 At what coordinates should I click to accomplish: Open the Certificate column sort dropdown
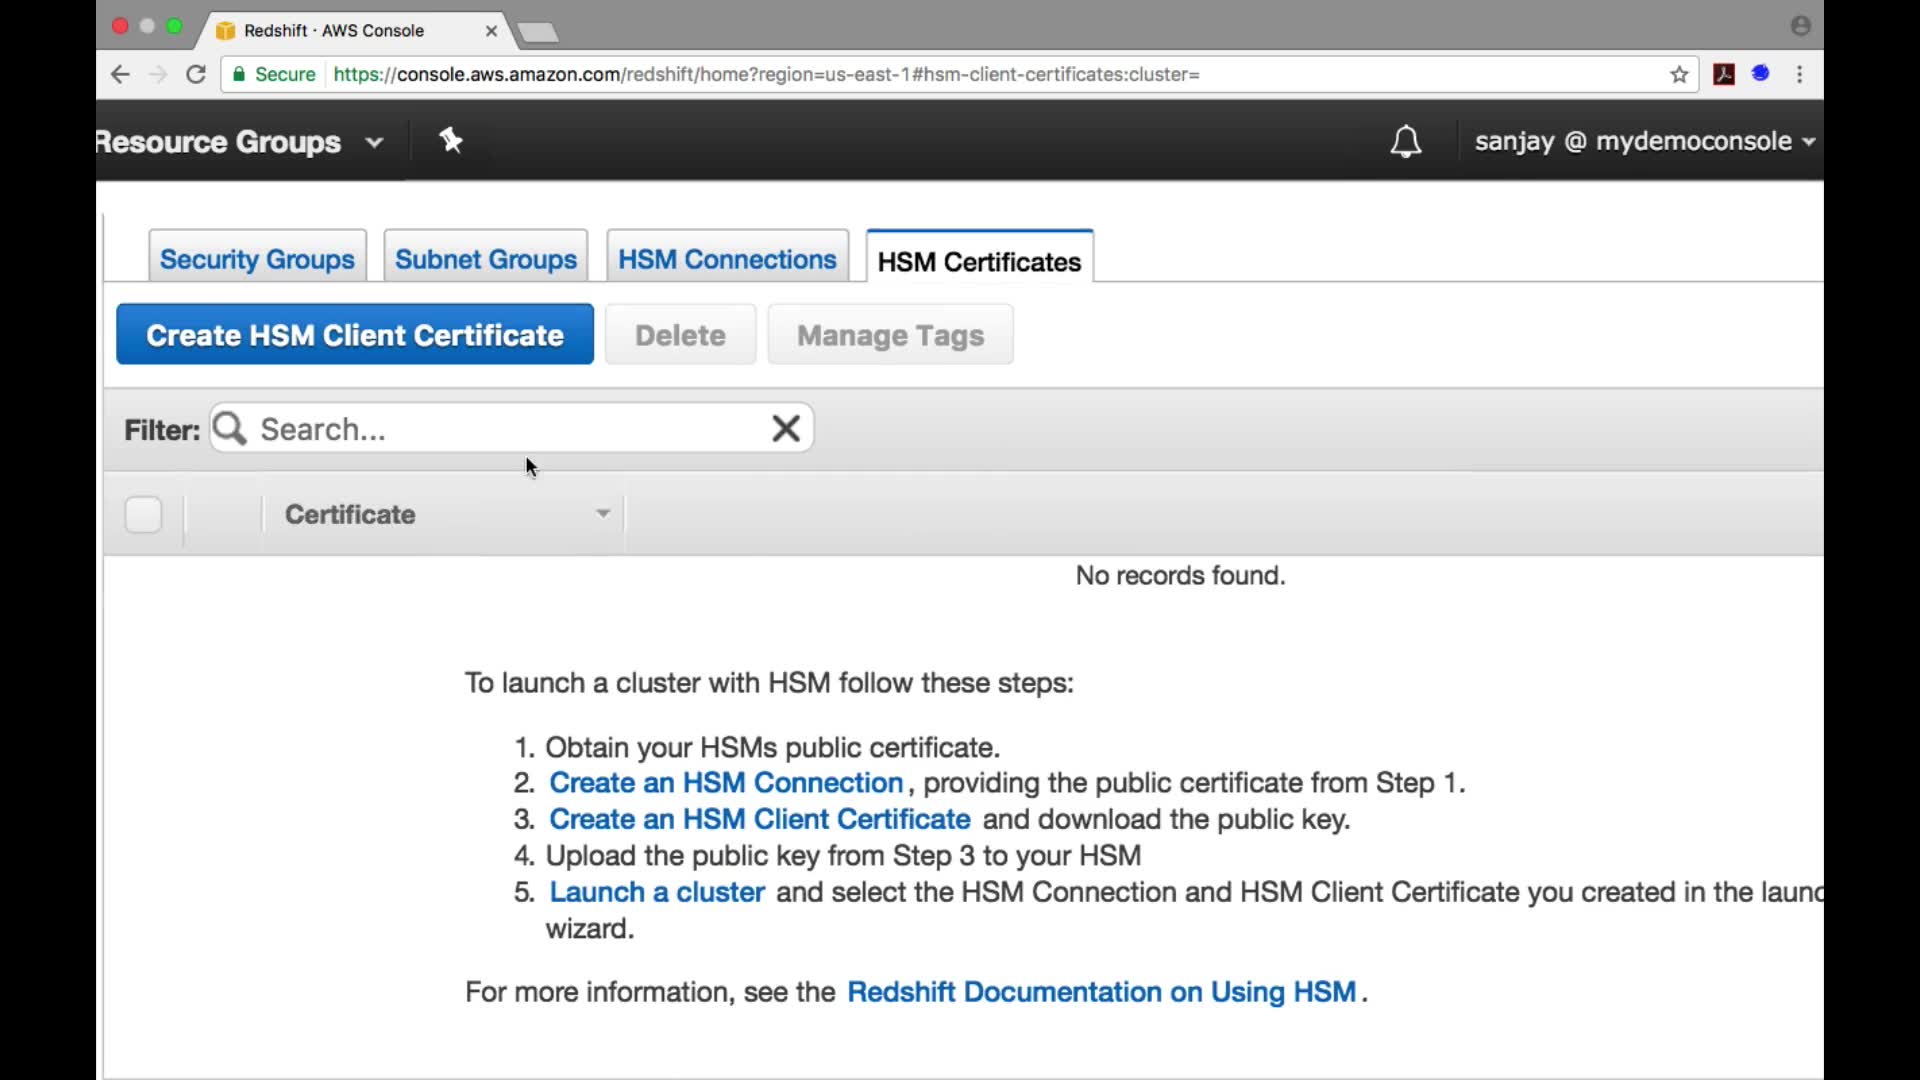603,514
